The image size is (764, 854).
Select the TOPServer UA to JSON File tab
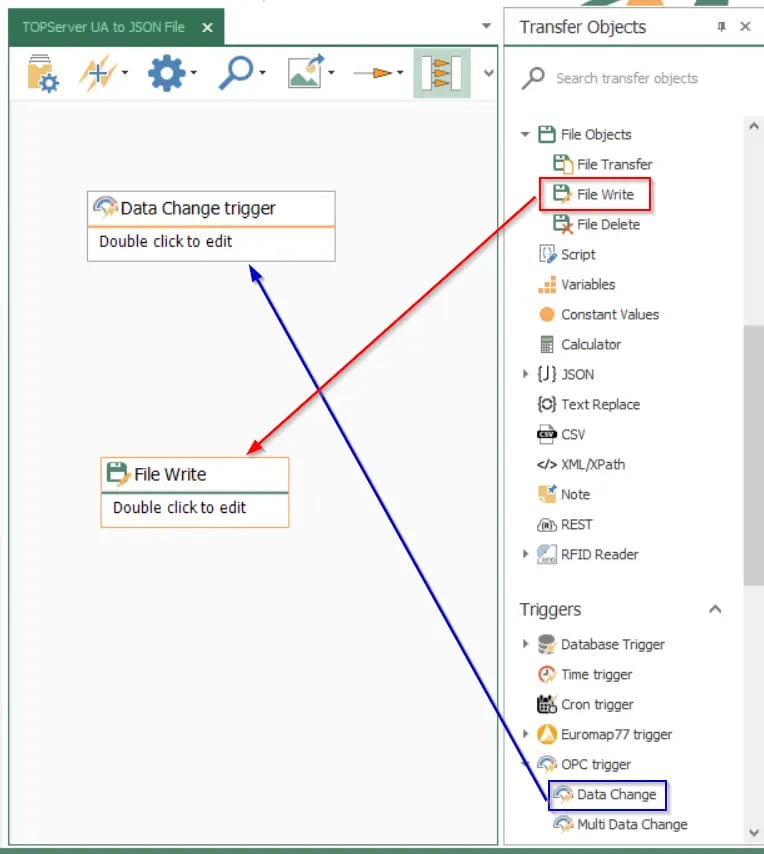tap(104, 27)
